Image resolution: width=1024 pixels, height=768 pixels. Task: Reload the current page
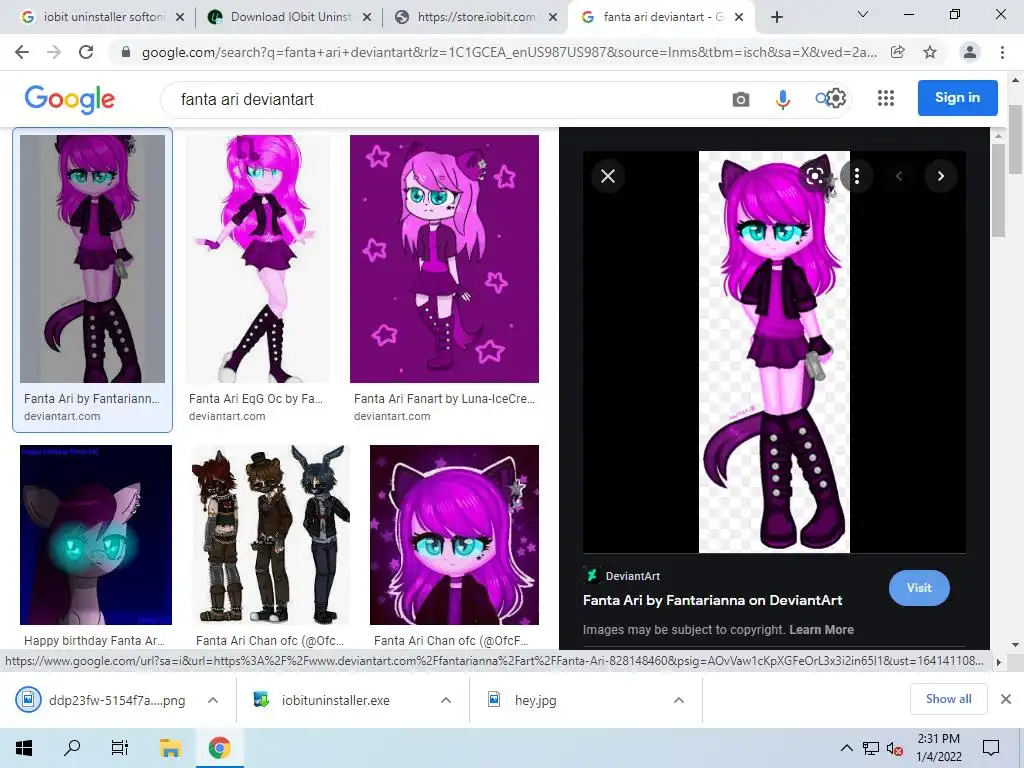click(x=86, y=52)
